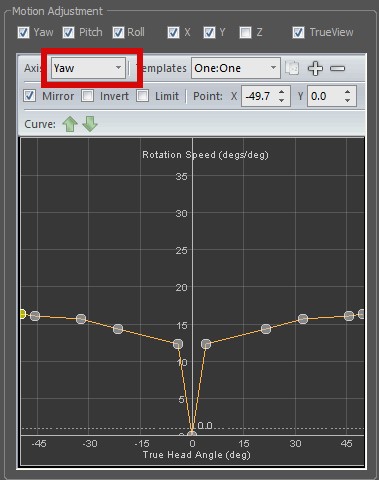Viewport: 379px width, 480px height.
Task: Toggle the Pitch checkbox
Action: click(x=68, y=33)
